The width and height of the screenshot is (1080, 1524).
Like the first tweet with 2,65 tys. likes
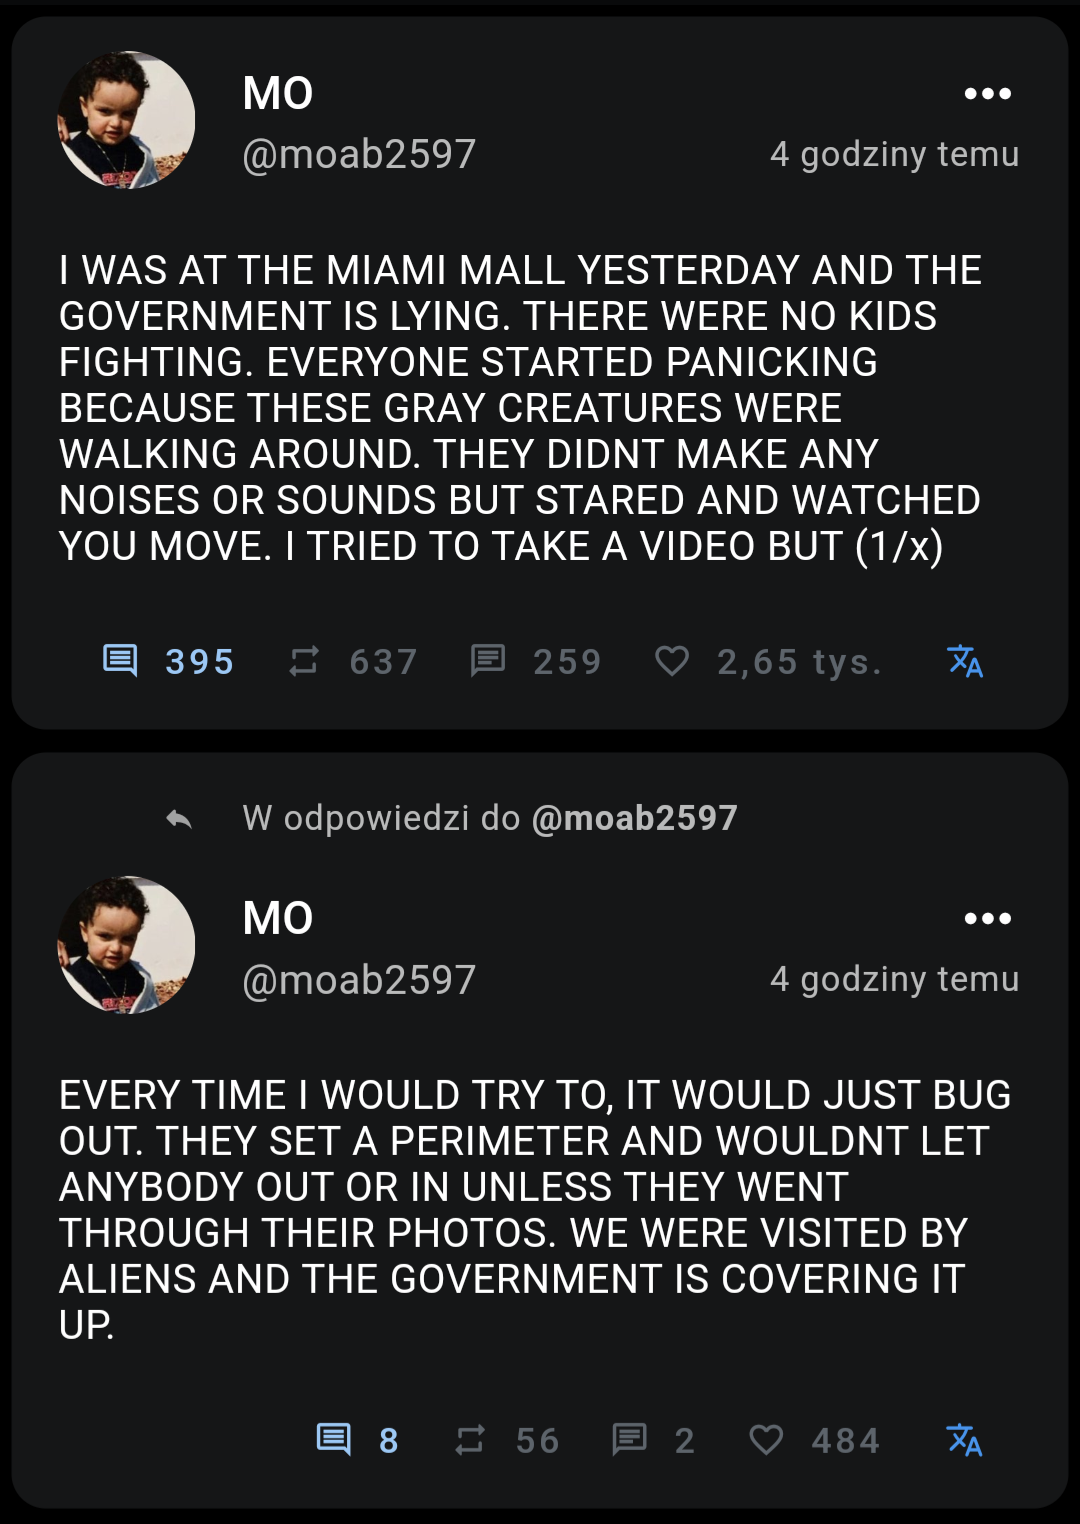click(672, 661)
